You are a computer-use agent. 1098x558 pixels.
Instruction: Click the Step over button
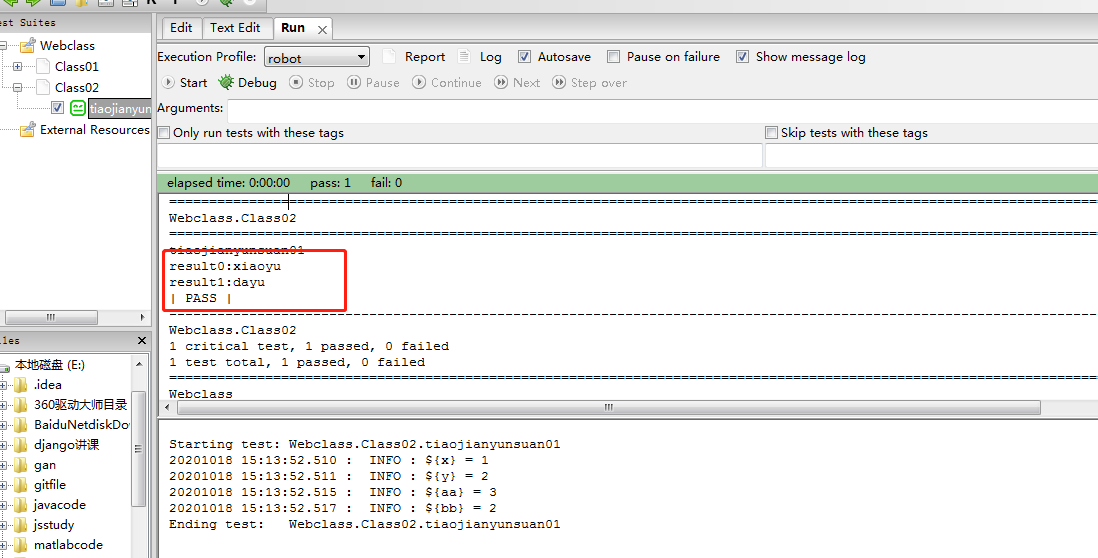[590, 83]
